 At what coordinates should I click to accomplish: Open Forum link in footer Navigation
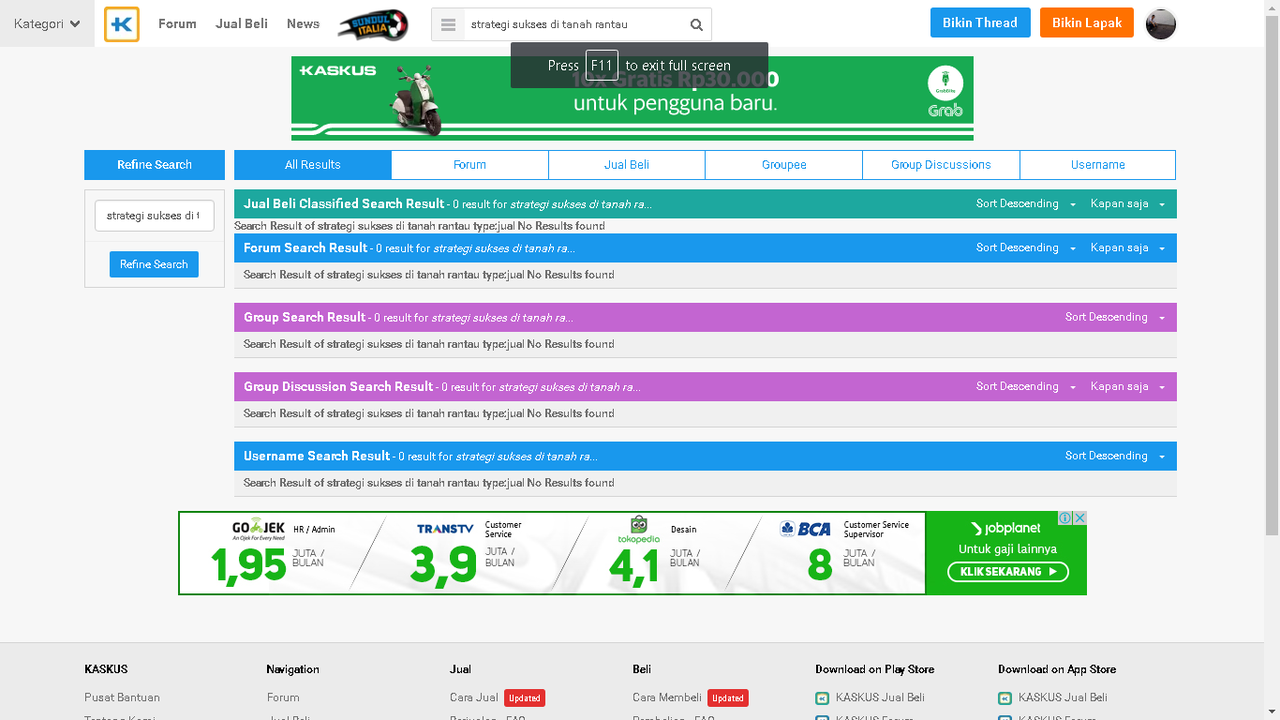(283, 698)
